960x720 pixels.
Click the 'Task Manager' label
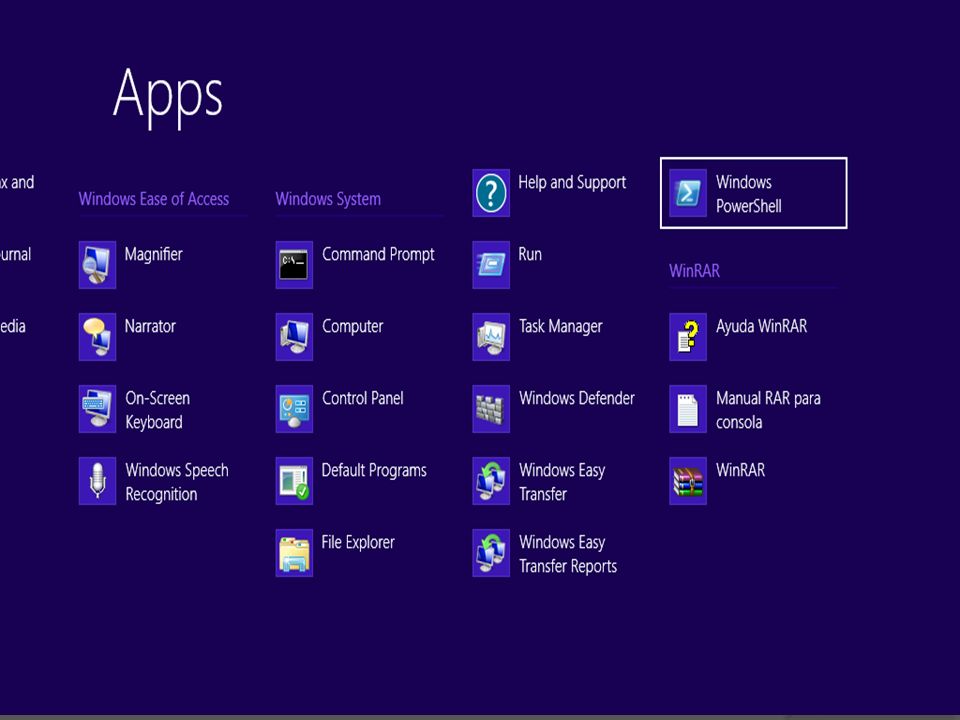click(x=561, y=326)
